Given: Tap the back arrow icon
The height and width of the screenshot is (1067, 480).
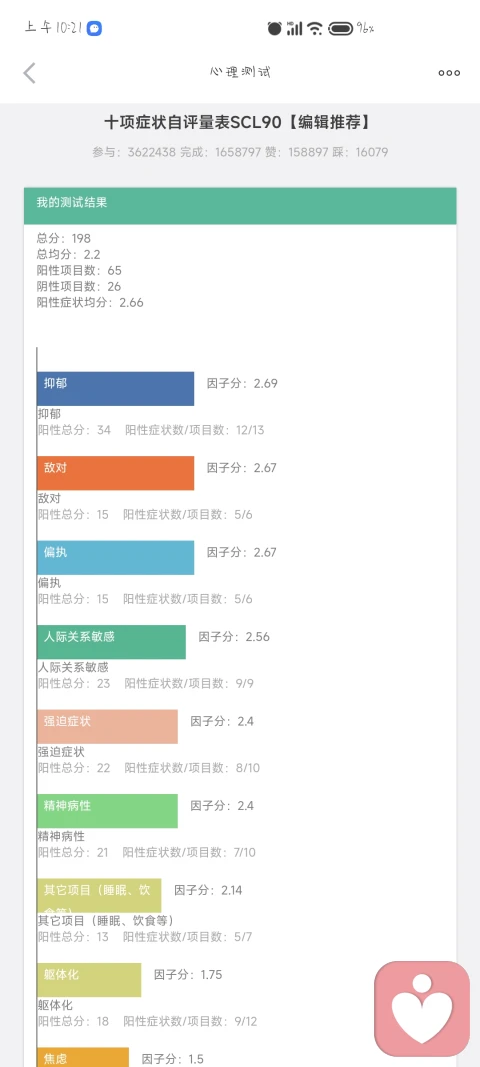Looking at the screenshot, I should (x=29, y=73).
